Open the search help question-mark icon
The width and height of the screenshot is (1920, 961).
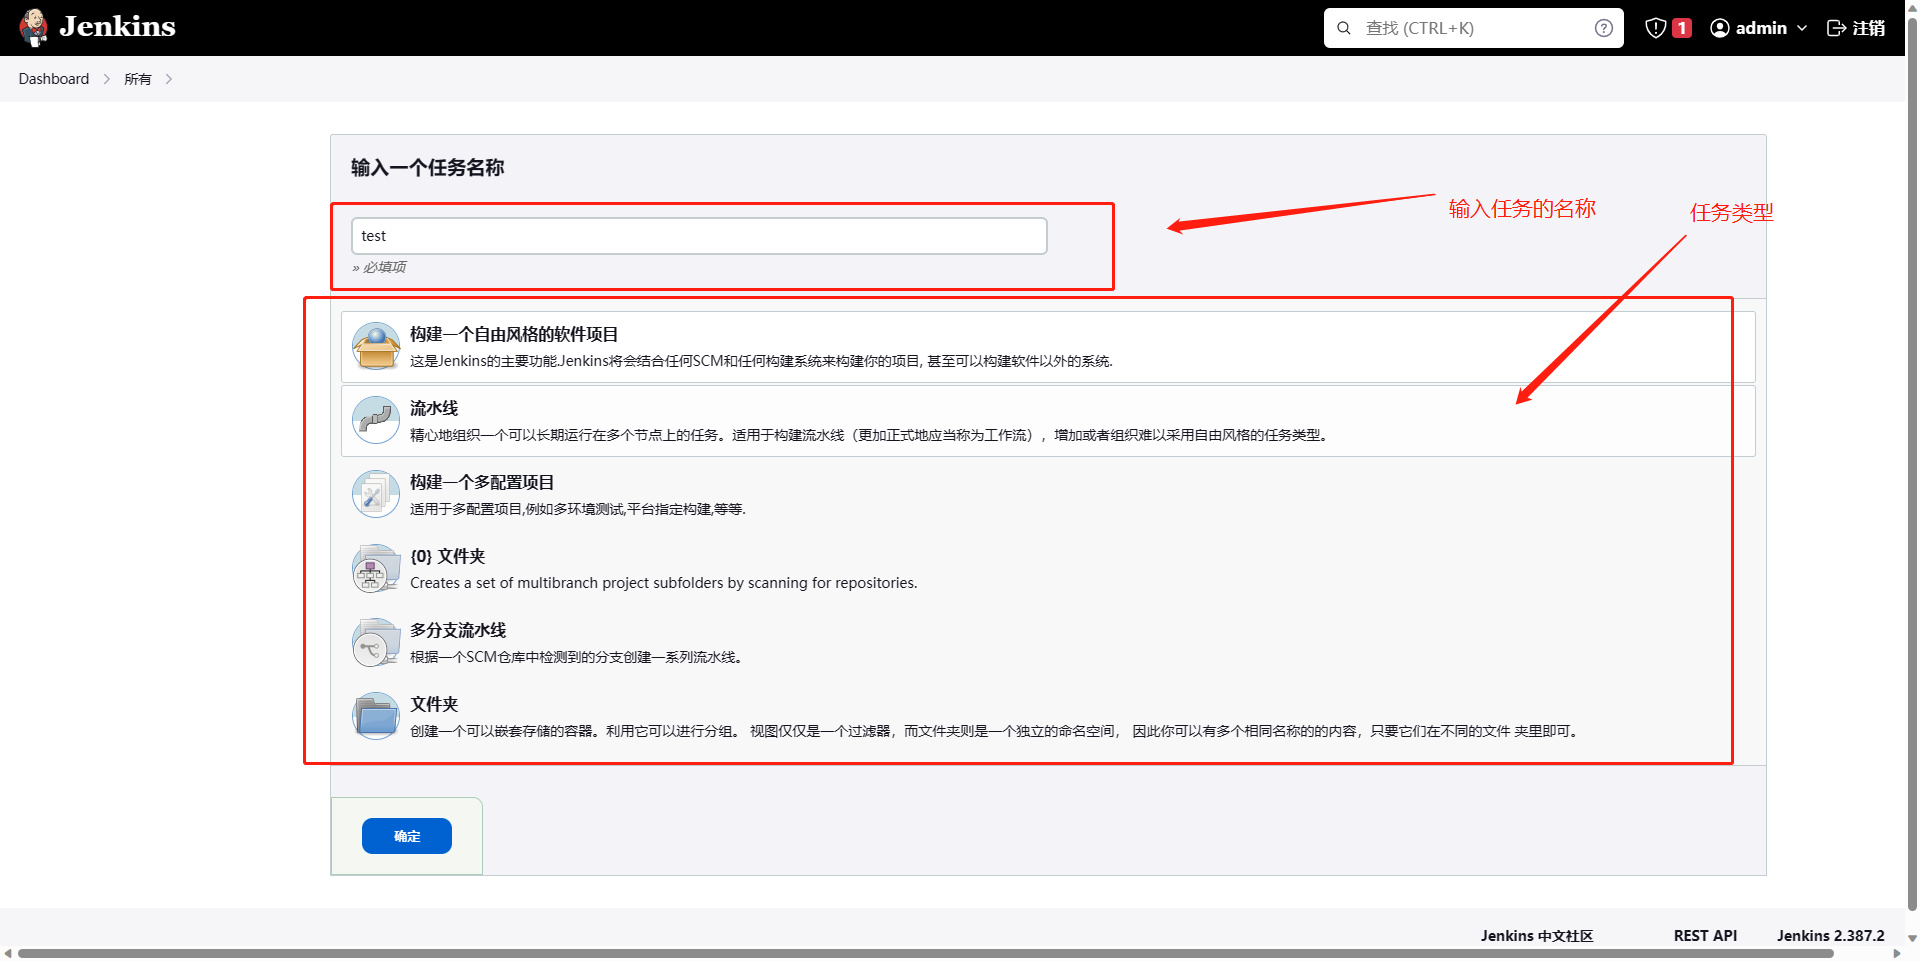click(x=1604, y=28)
